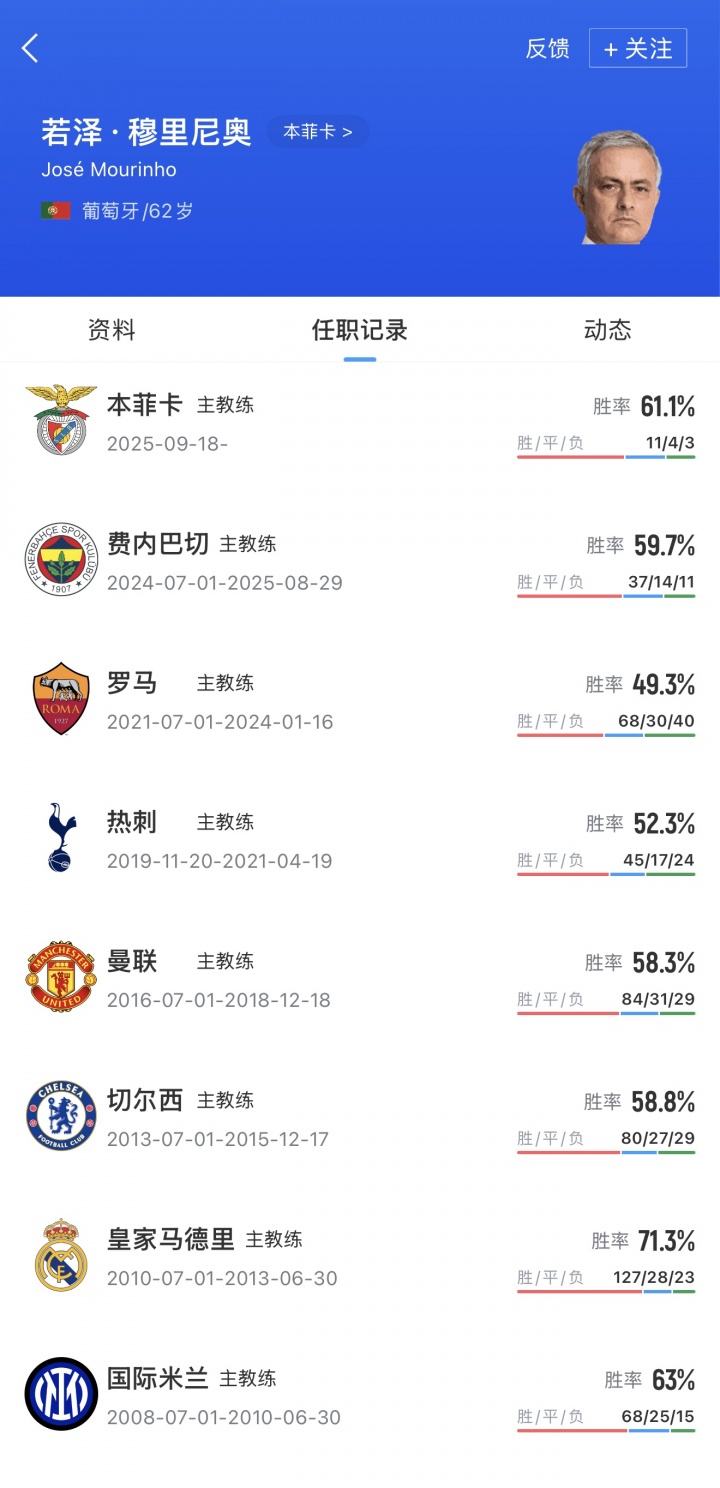
Task: Expand the 本菲卡 current club chip
Action: pos(318,132)
